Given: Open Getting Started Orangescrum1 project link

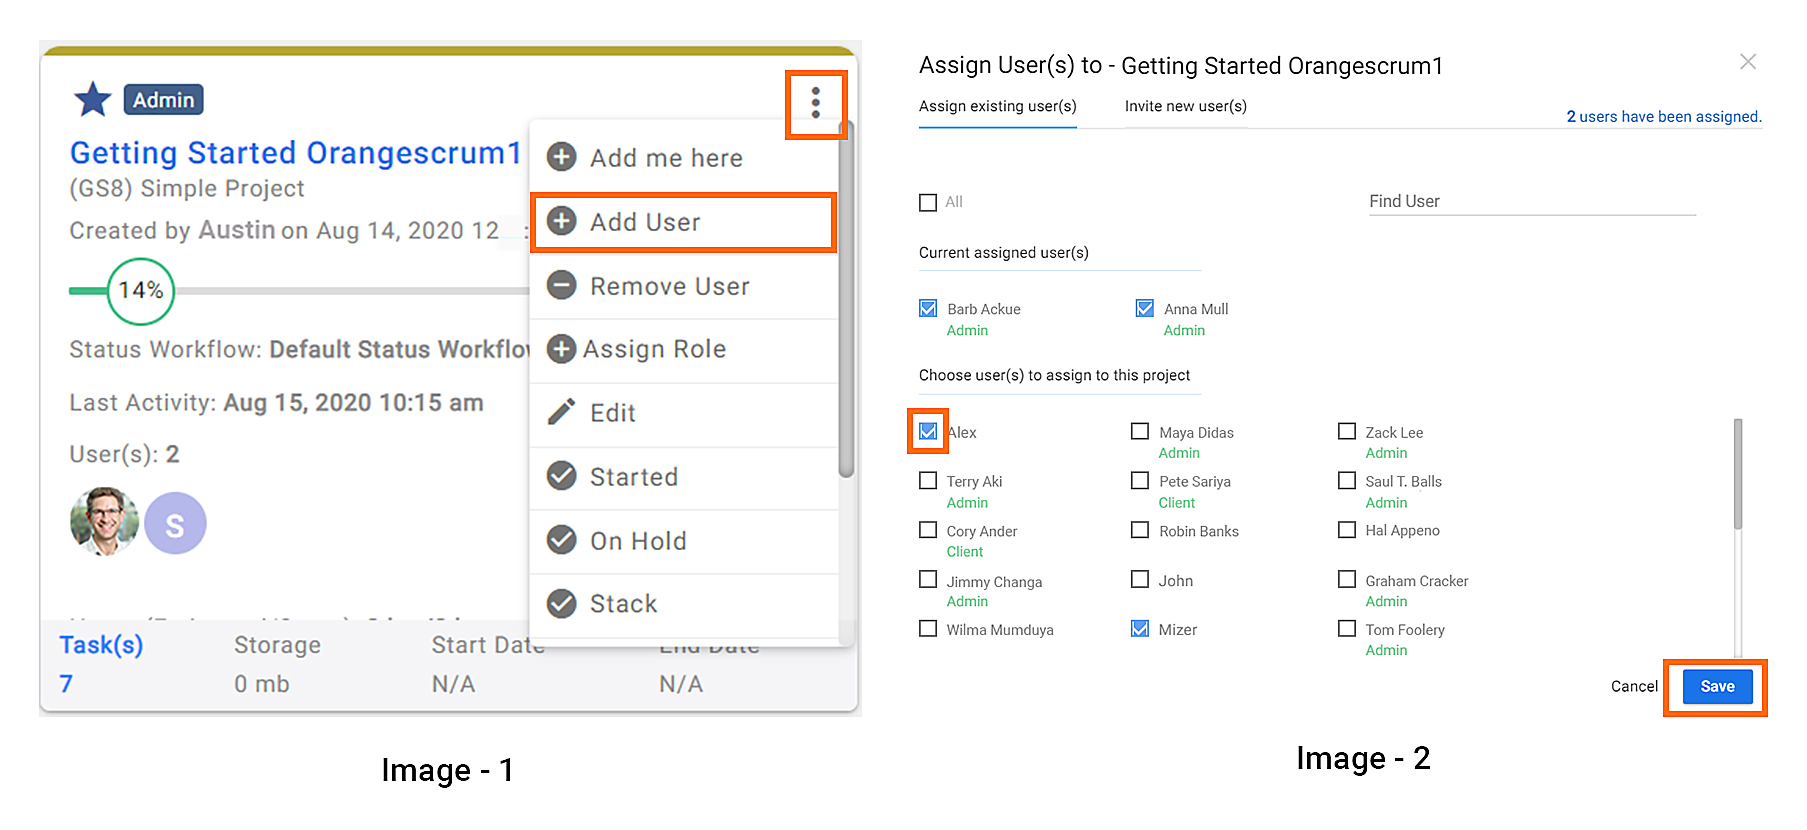Looking at the screenshot, I should [296, 153].
